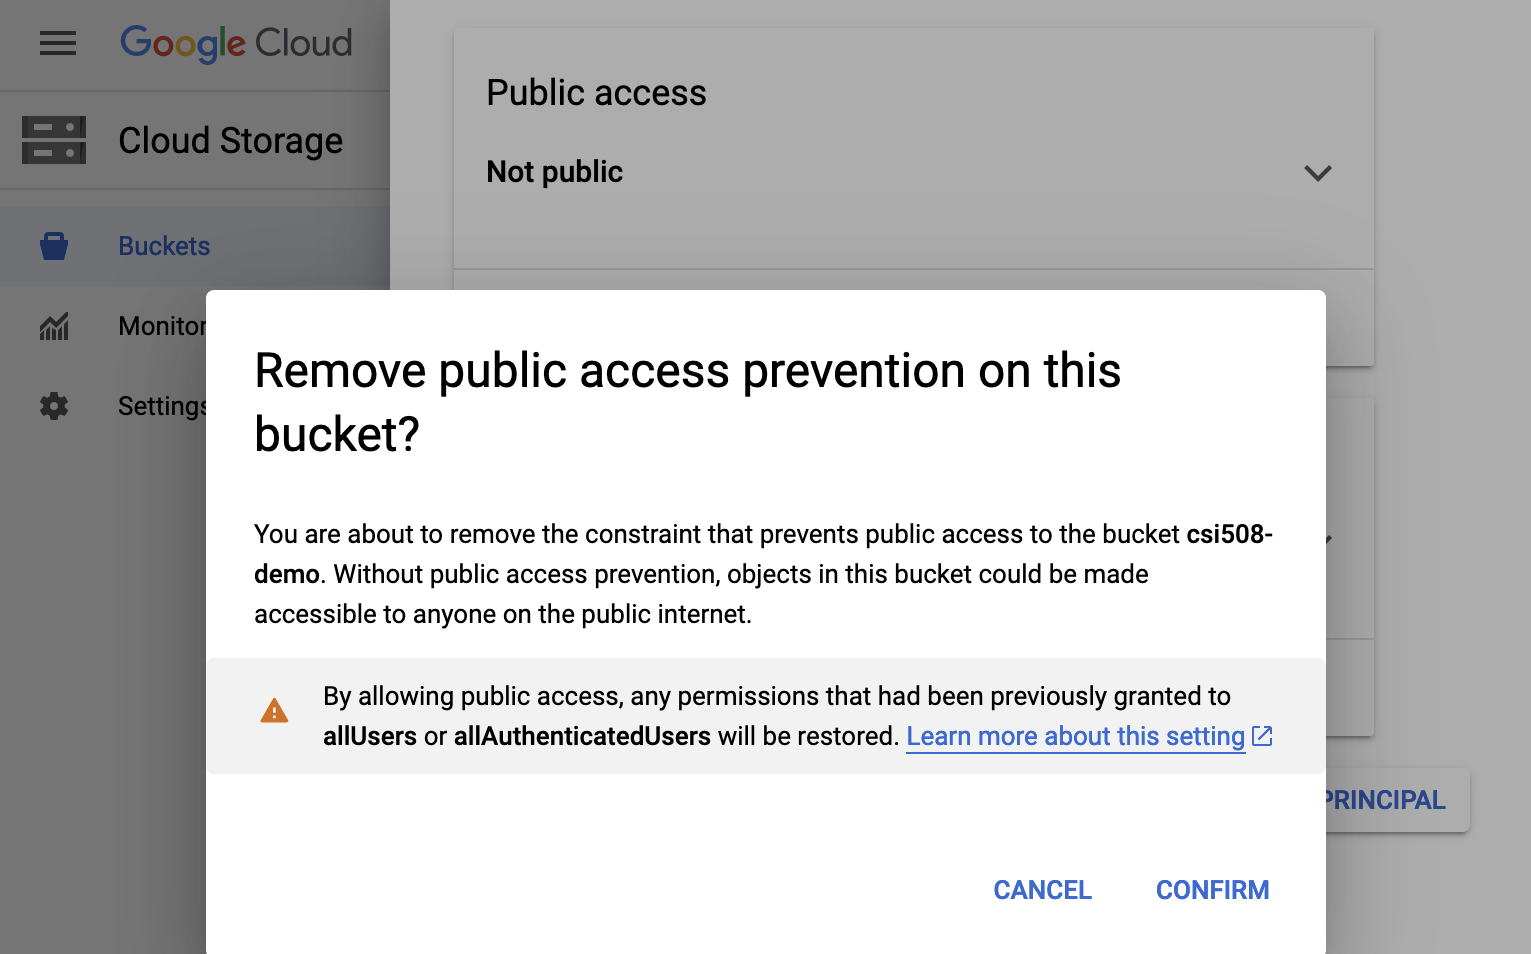Click the Cloud Storage service icon
The height and width of the screenshot is (954, 1531).
click(53, 140)
